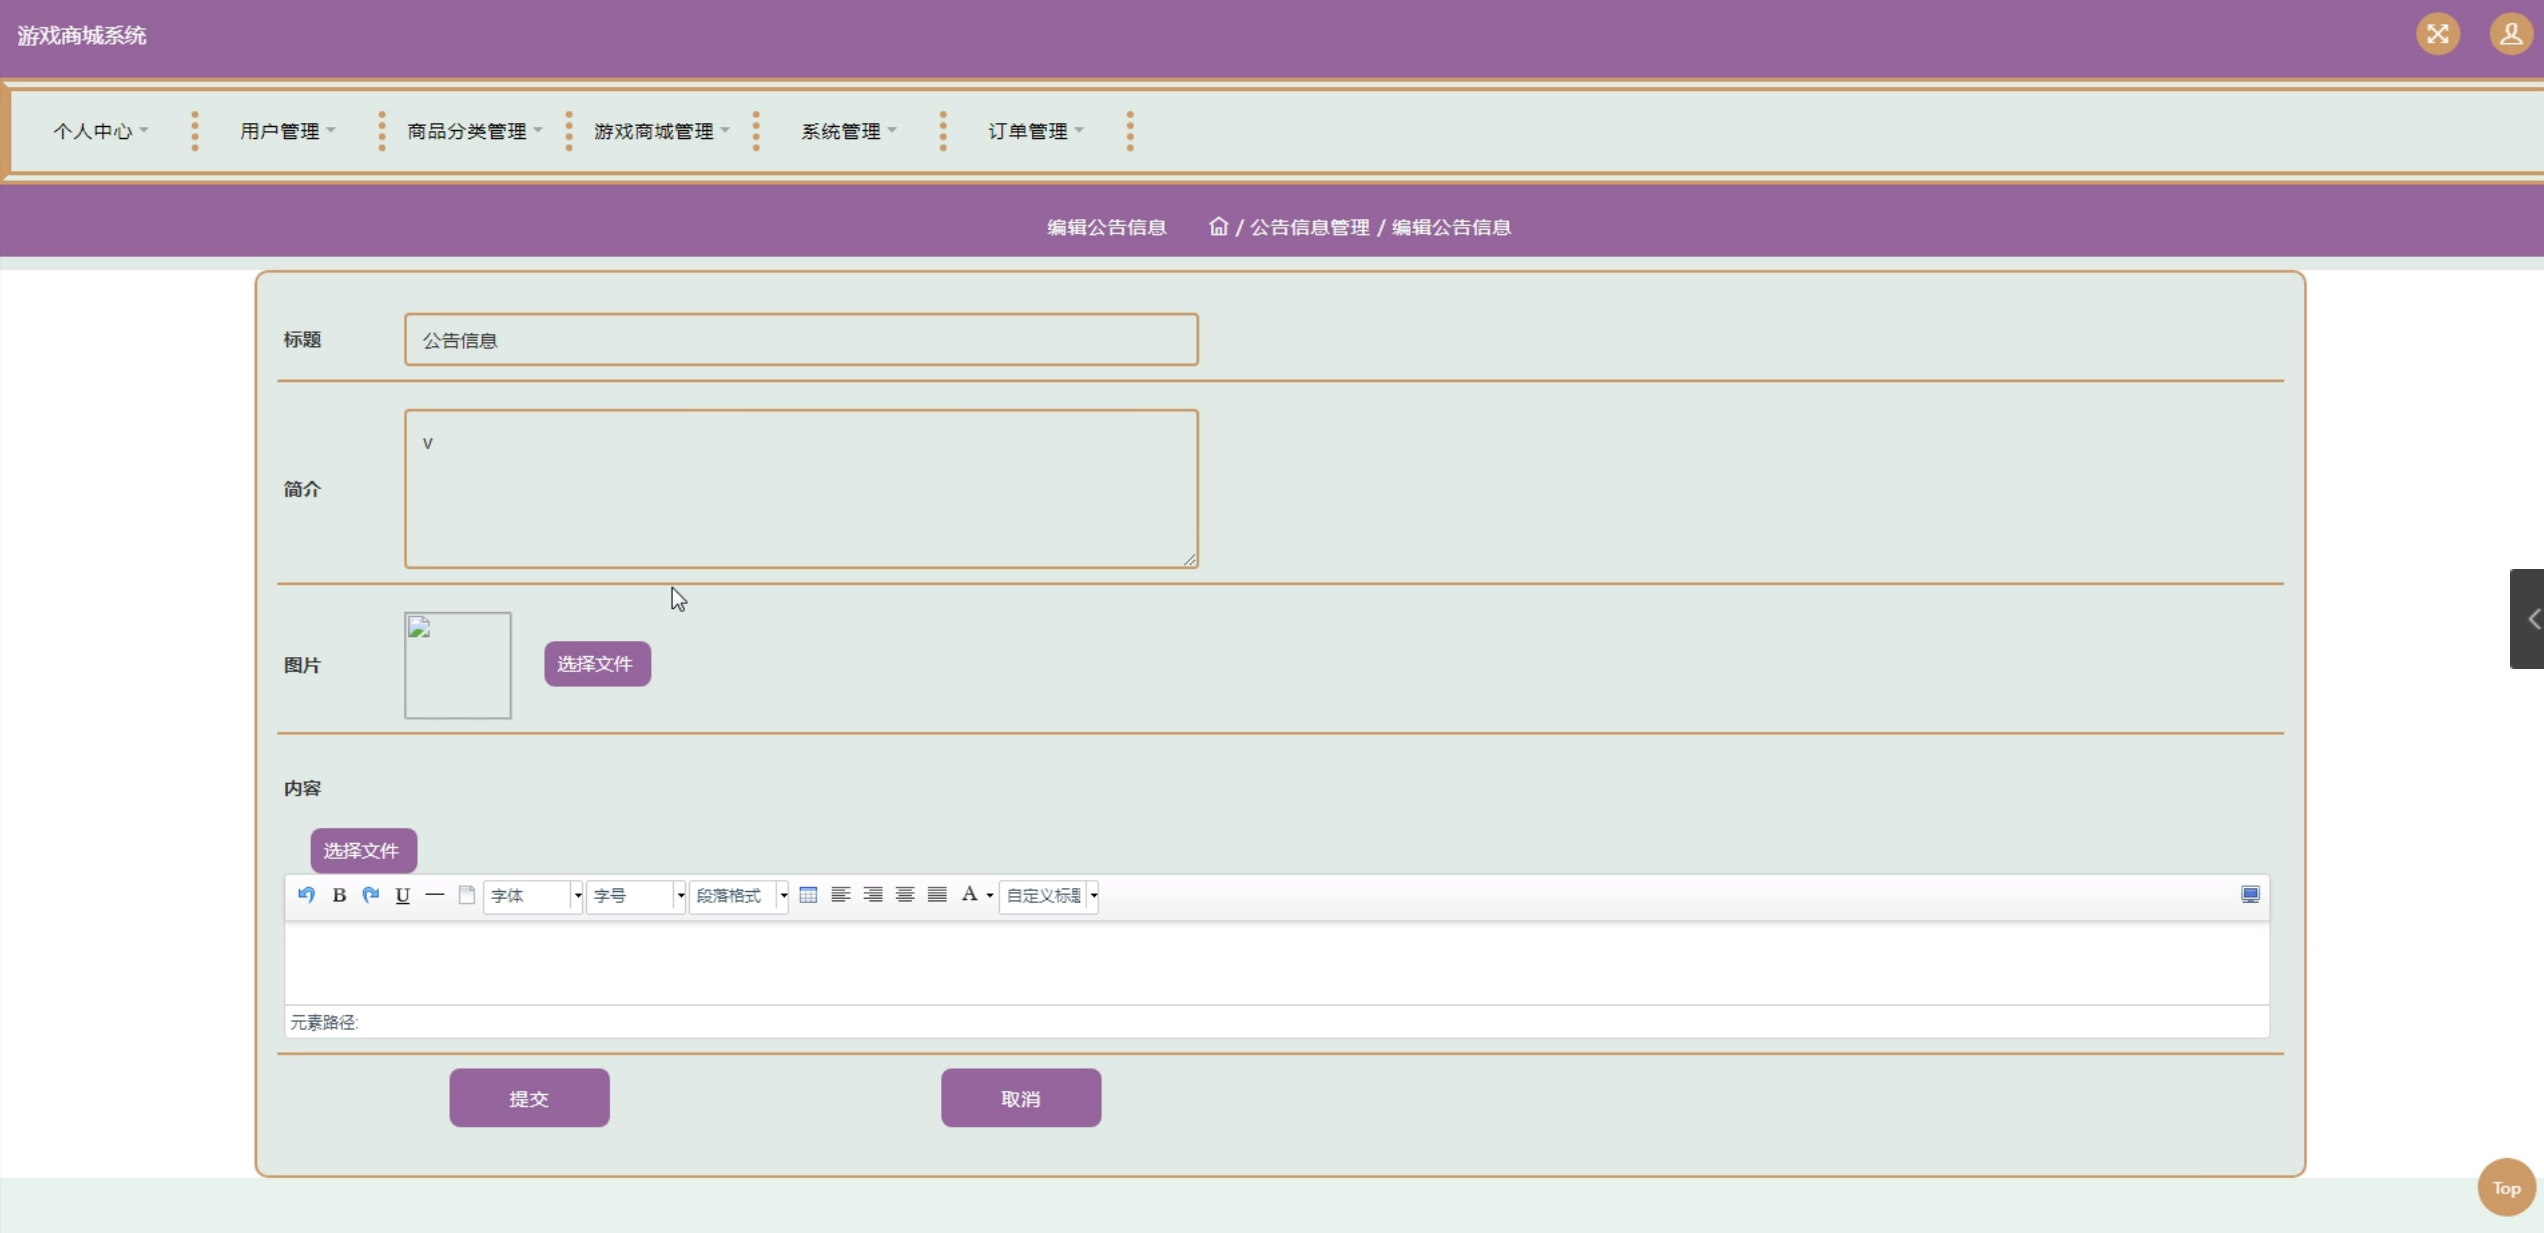This screenshot has width=2544, height=1233.
Task: Open the 字体 font family dropdown
Action: (533, 896)
